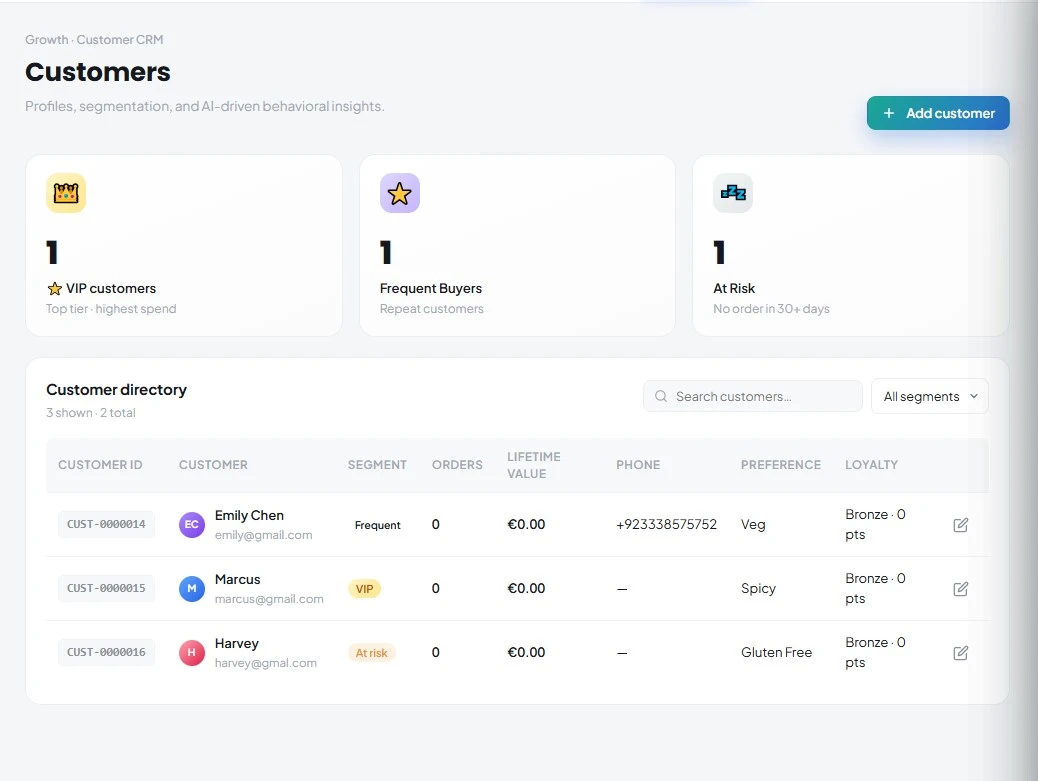
Task: Open the All segments dropdown
Action: [929, 396]
